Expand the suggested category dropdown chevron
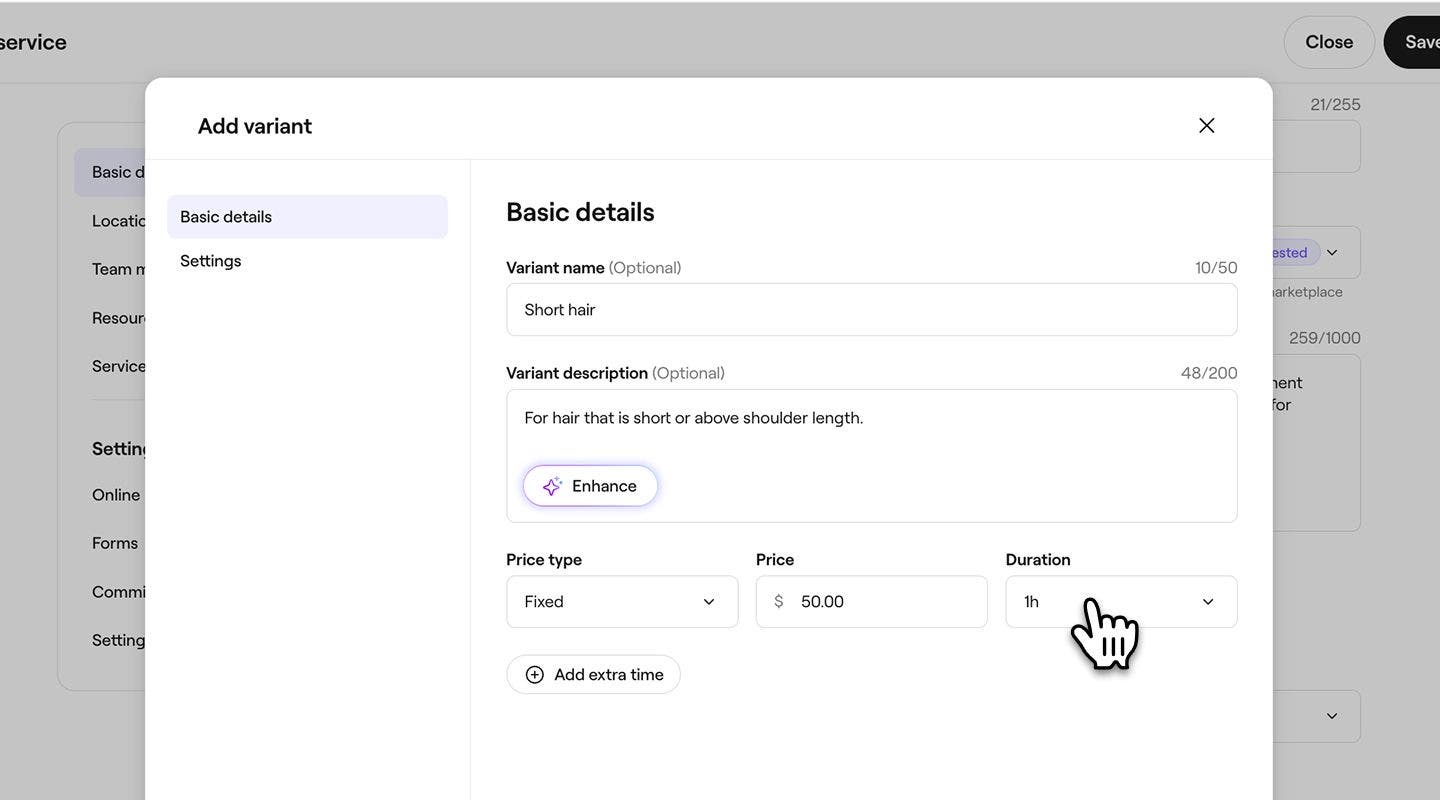This screenshot has height=800, width=1440. pos(1332,253)
